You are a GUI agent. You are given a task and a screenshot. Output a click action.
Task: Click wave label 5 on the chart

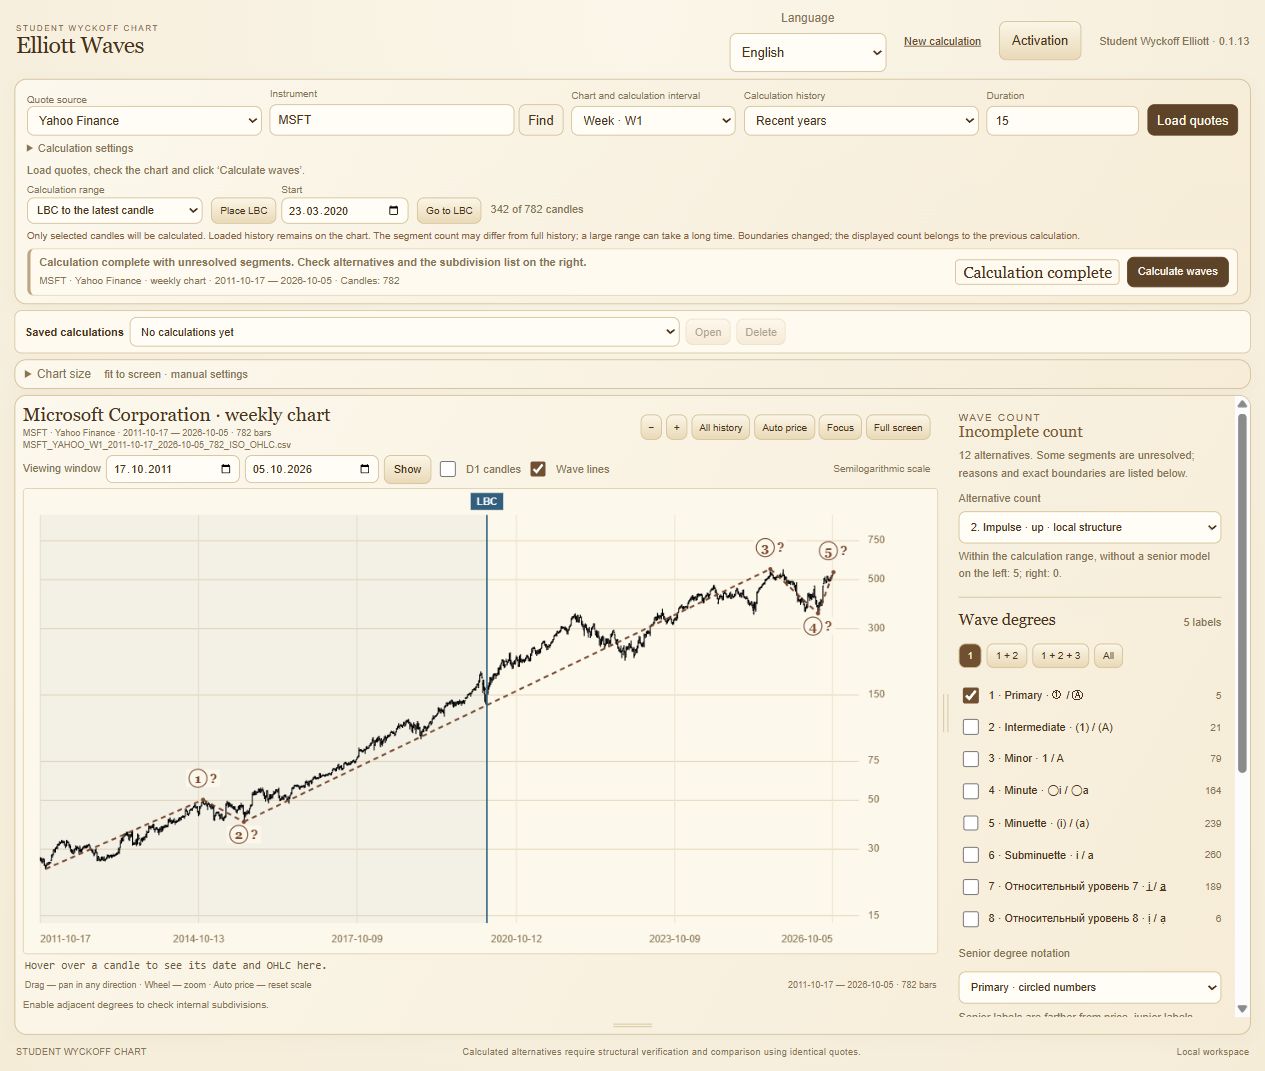click(828, 551)
